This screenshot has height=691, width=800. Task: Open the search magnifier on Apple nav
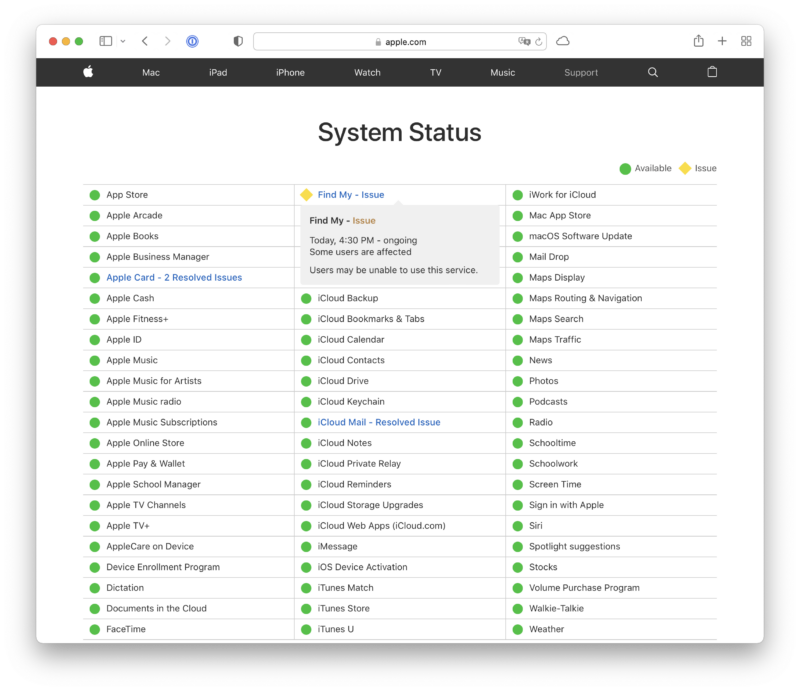click(653, 72)
